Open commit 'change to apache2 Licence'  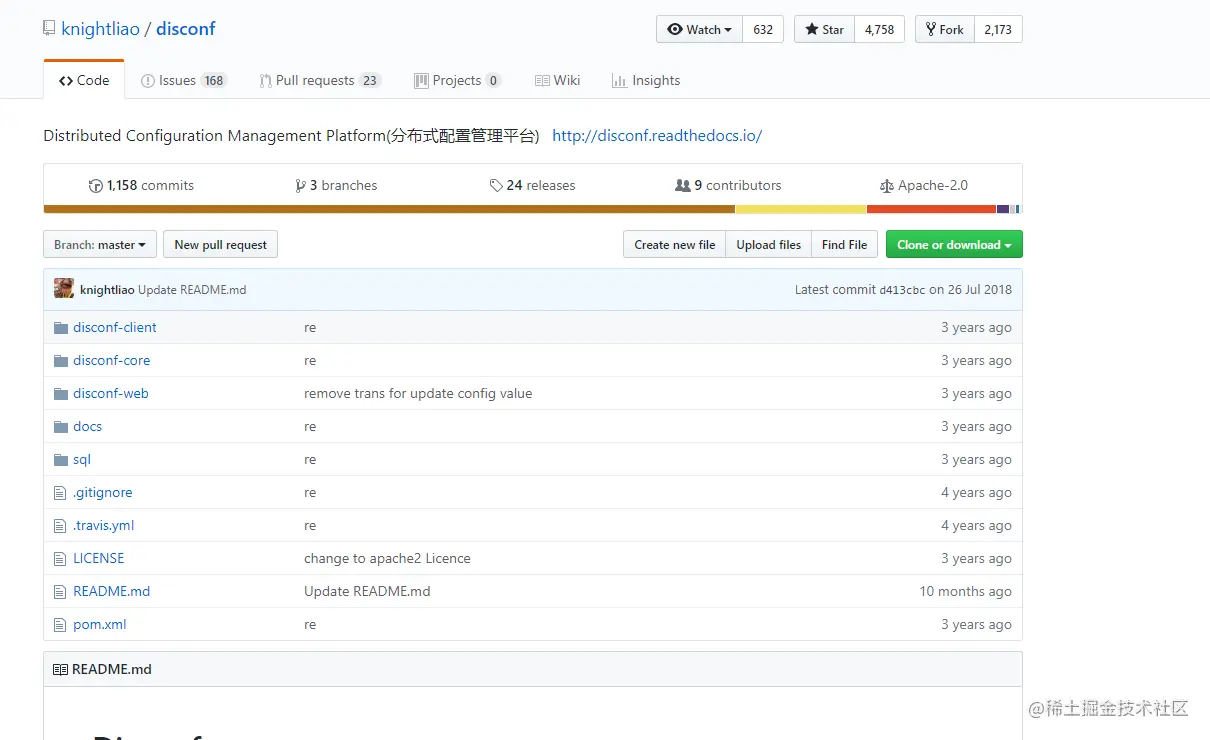pos(387,558)
